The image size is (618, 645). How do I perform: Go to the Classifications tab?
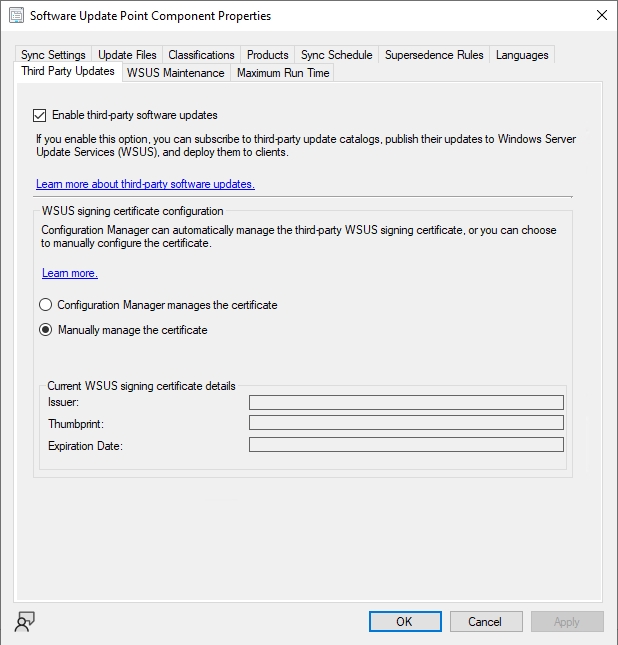[201, 55]
